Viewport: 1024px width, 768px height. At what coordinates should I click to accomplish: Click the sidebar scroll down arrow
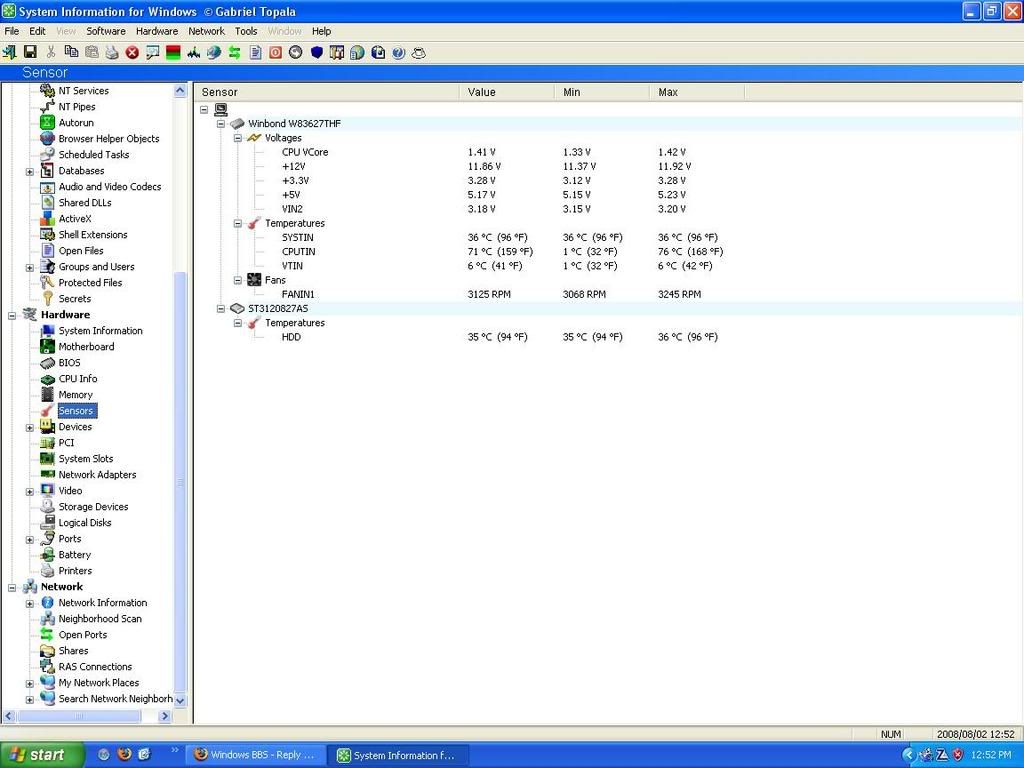click(x=180, y=700)
